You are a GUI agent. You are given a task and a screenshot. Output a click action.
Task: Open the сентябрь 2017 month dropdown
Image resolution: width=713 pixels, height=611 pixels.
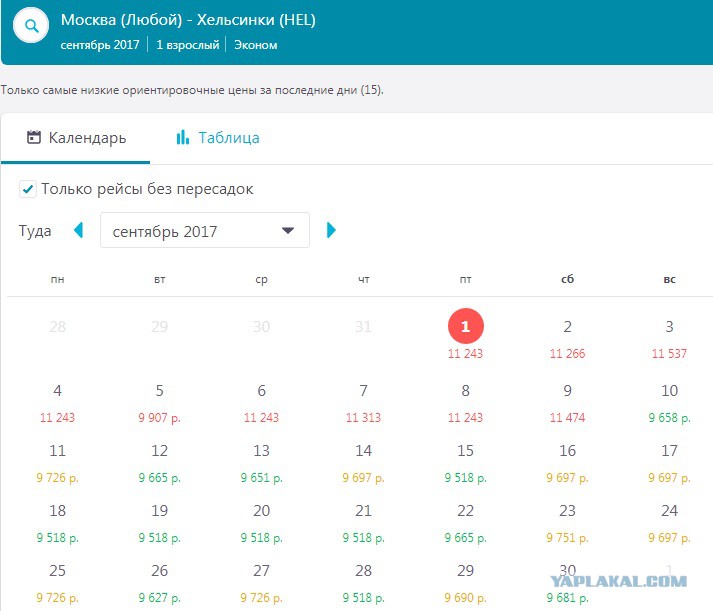(x=205, y=230)
